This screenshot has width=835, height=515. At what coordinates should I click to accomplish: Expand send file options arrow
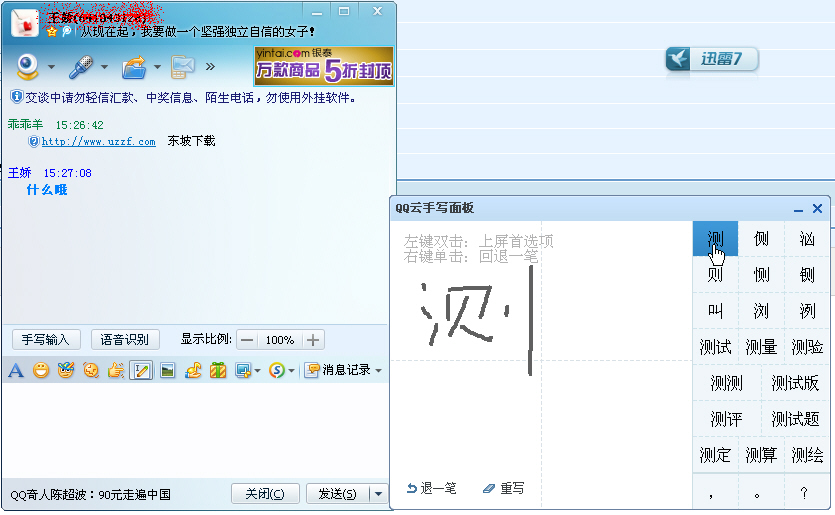(157, 67)
